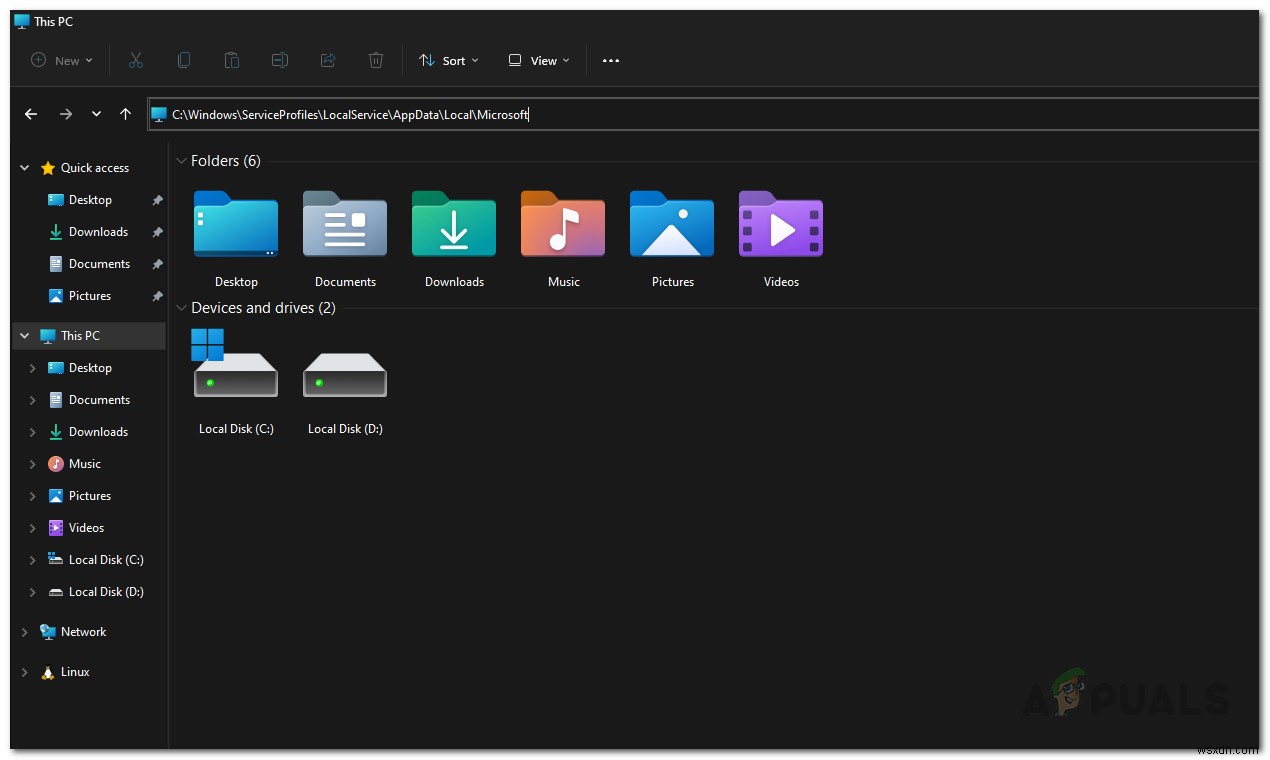Click pin icon beside Quick access Pictures
The height and width of the screenshot is (760, 1270).
157,296
